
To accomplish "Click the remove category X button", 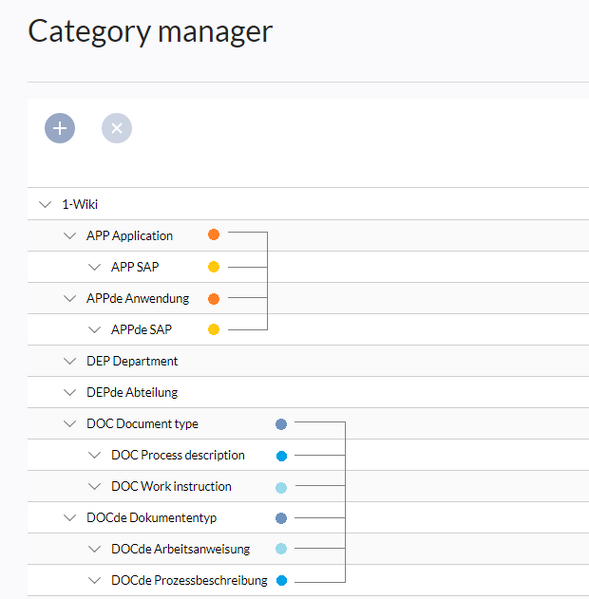I will click(117, 128).
